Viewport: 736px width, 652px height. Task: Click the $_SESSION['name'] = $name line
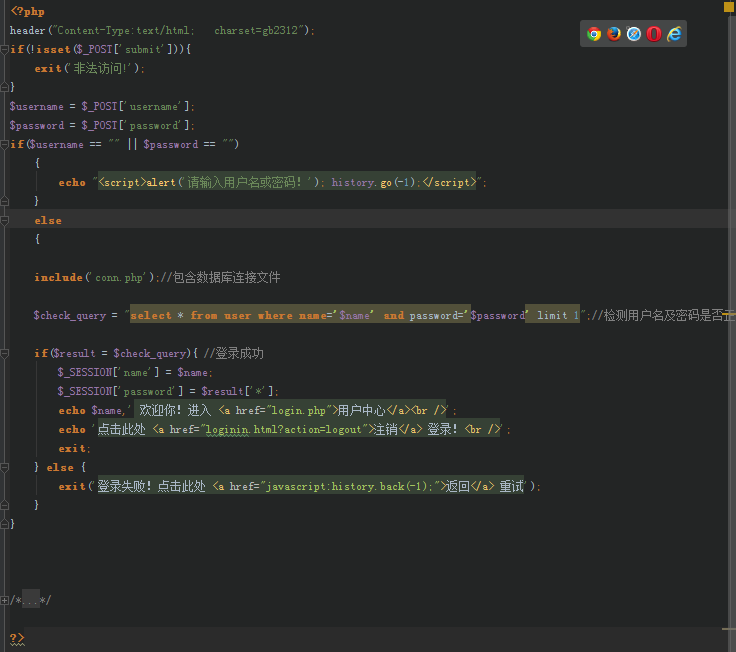click(135, 372)
